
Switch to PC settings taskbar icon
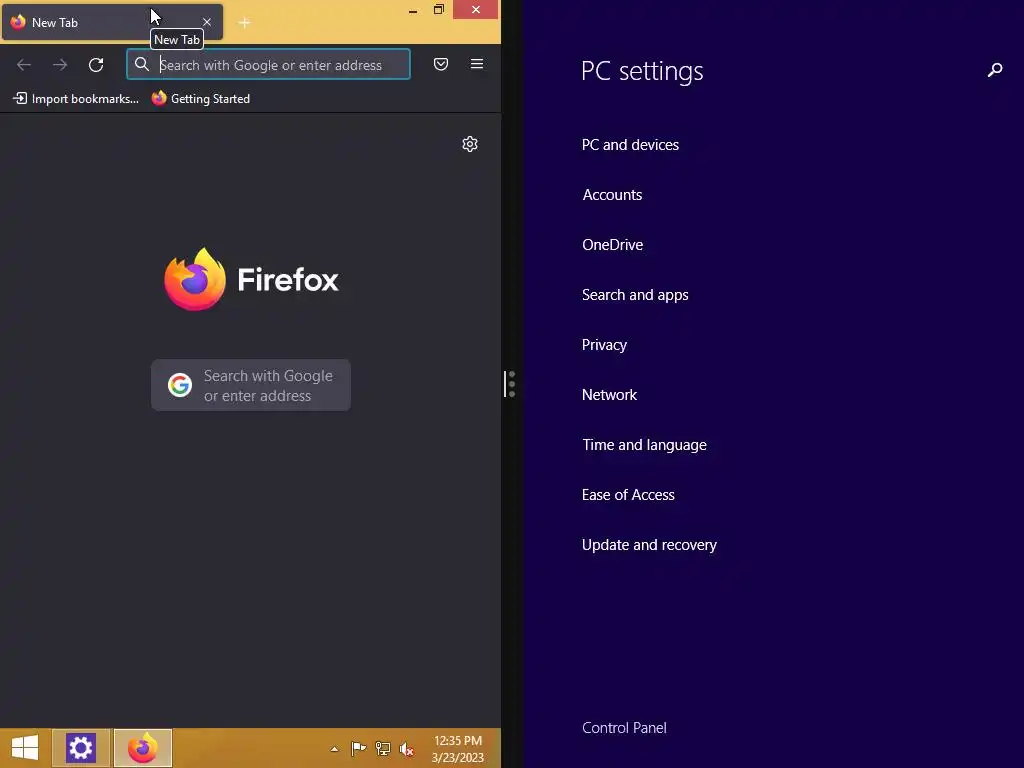point(81,748)
